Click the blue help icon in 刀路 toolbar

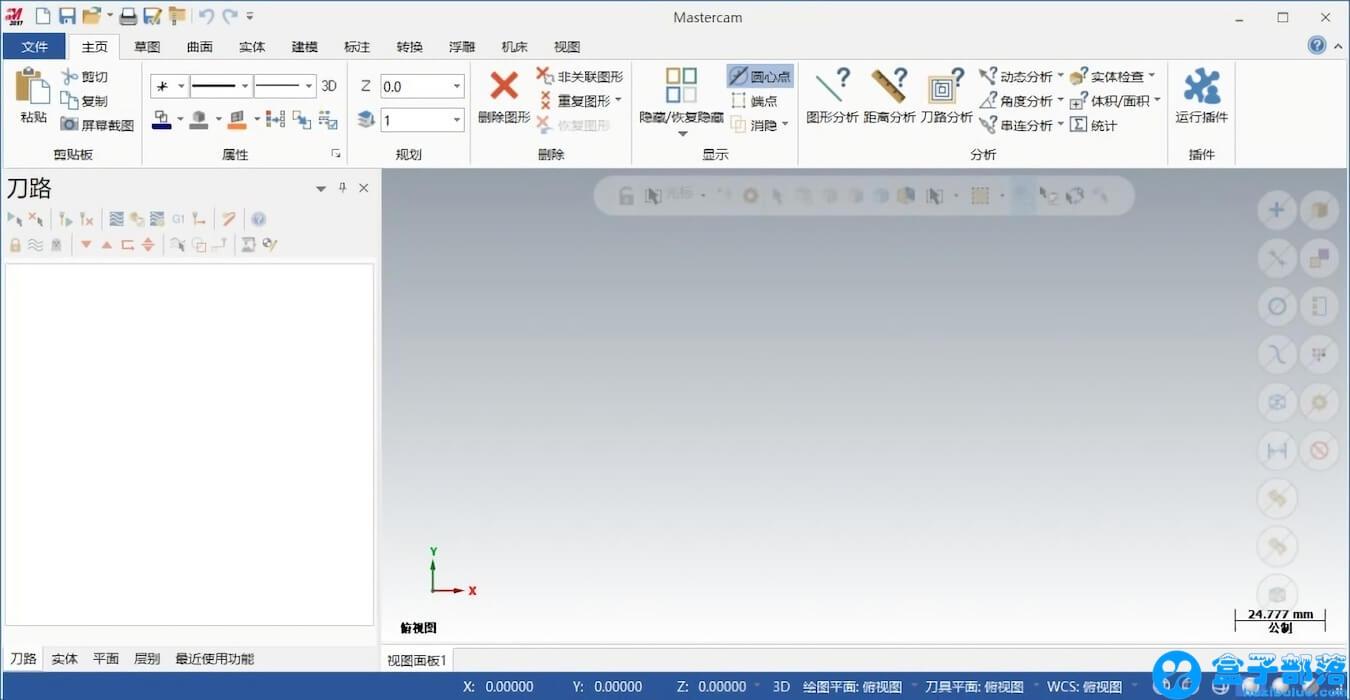[x=258, y=219]
